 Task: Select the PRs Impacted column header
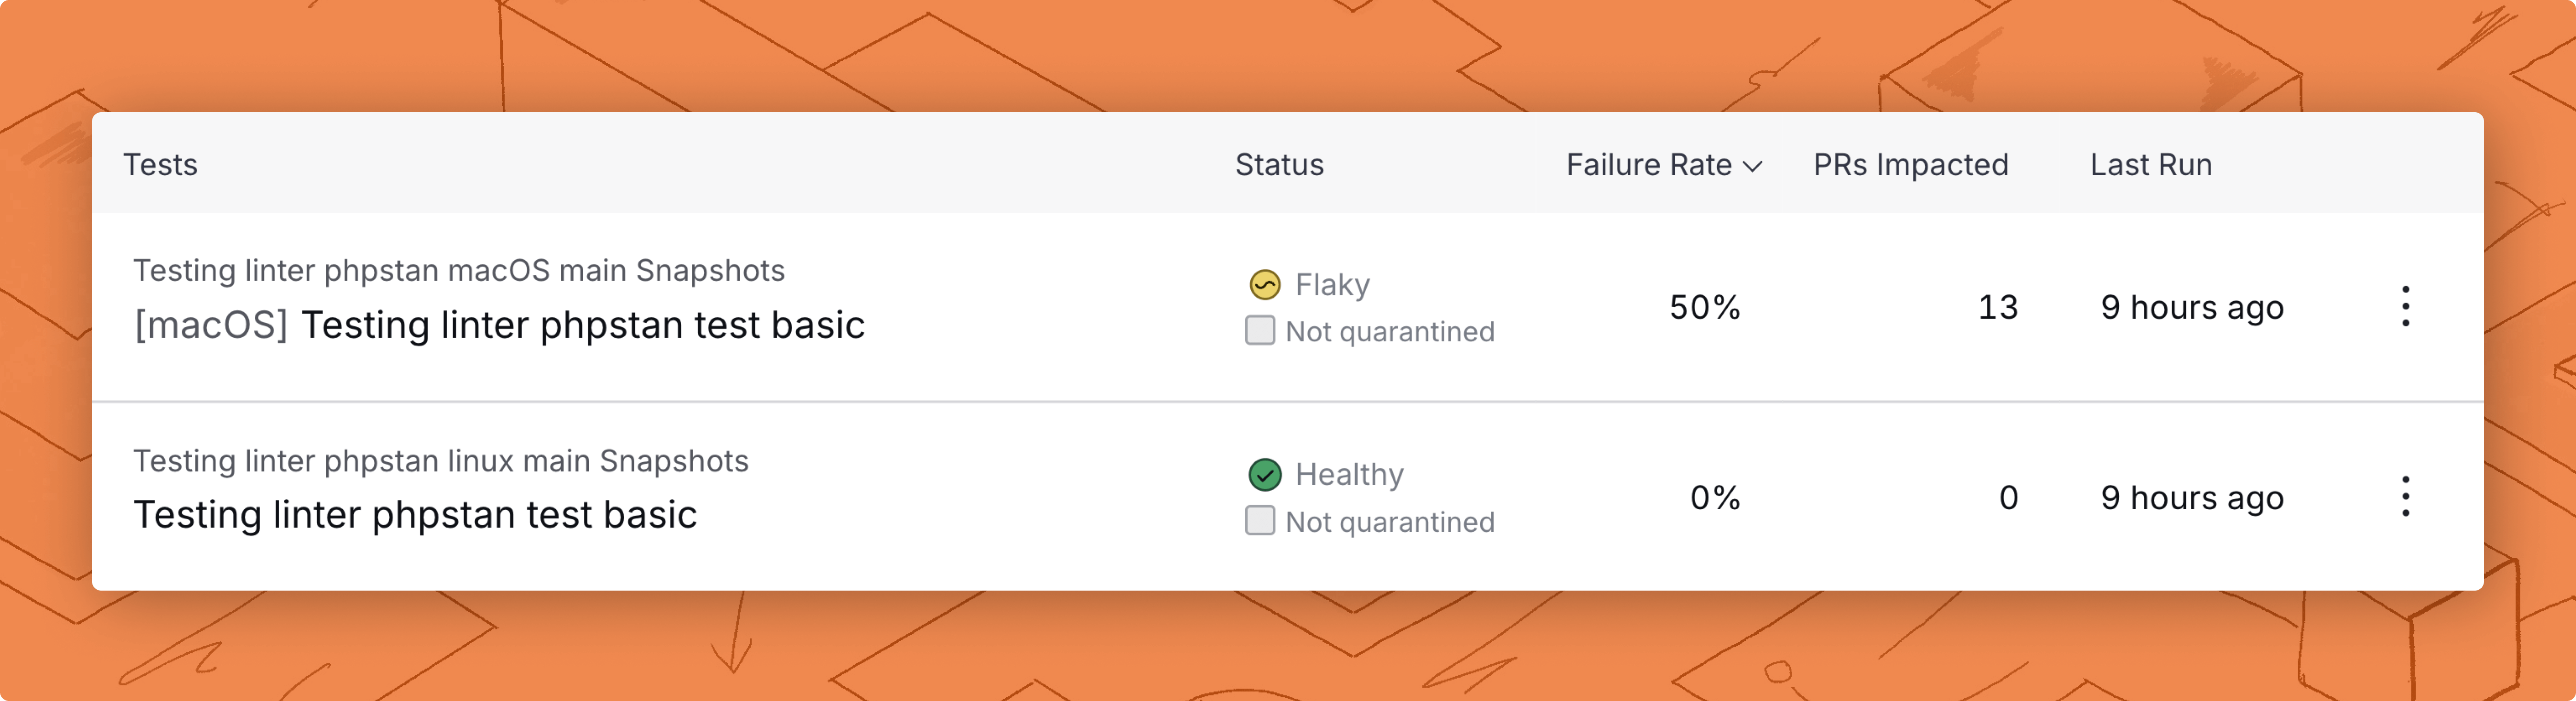click(x=1910, y=165)
